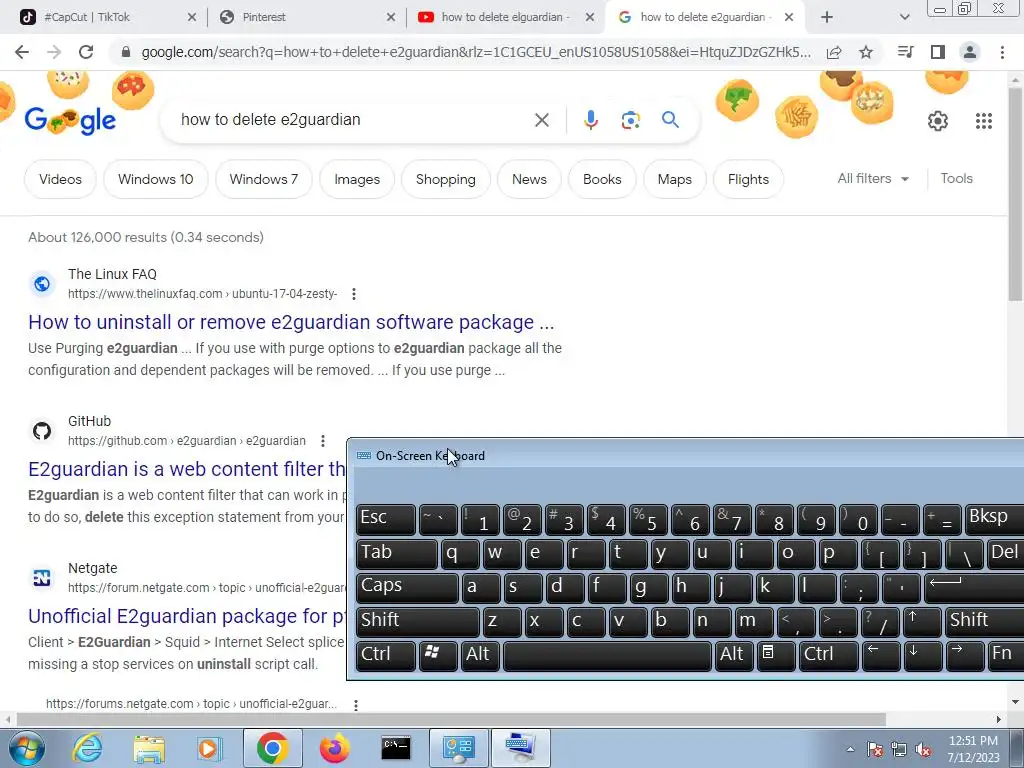Image resolution: width=1024 pixels, height=768 pixels.
Task: Open more options for The Linux FAQ result
Action: [x=354, y=294]
